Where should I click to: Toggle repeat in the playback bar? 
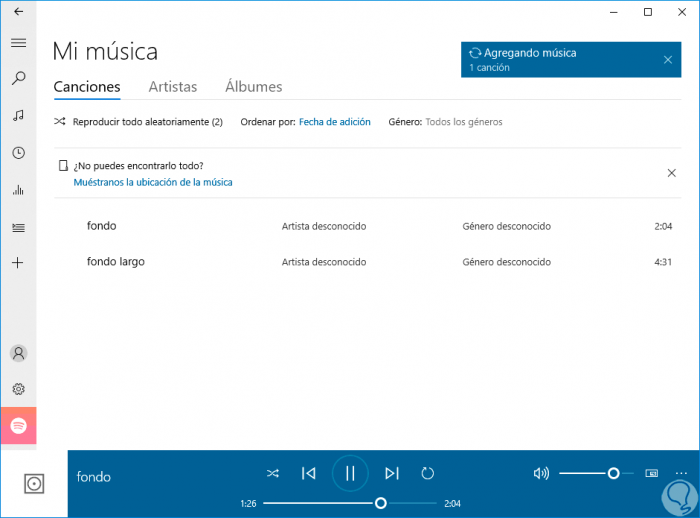(x=428, y=473)
